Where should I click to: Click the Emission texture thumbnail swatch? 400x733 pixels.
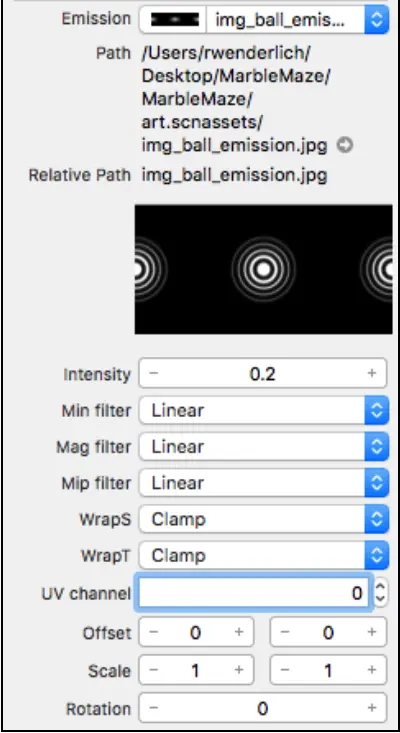click(175, 20)
